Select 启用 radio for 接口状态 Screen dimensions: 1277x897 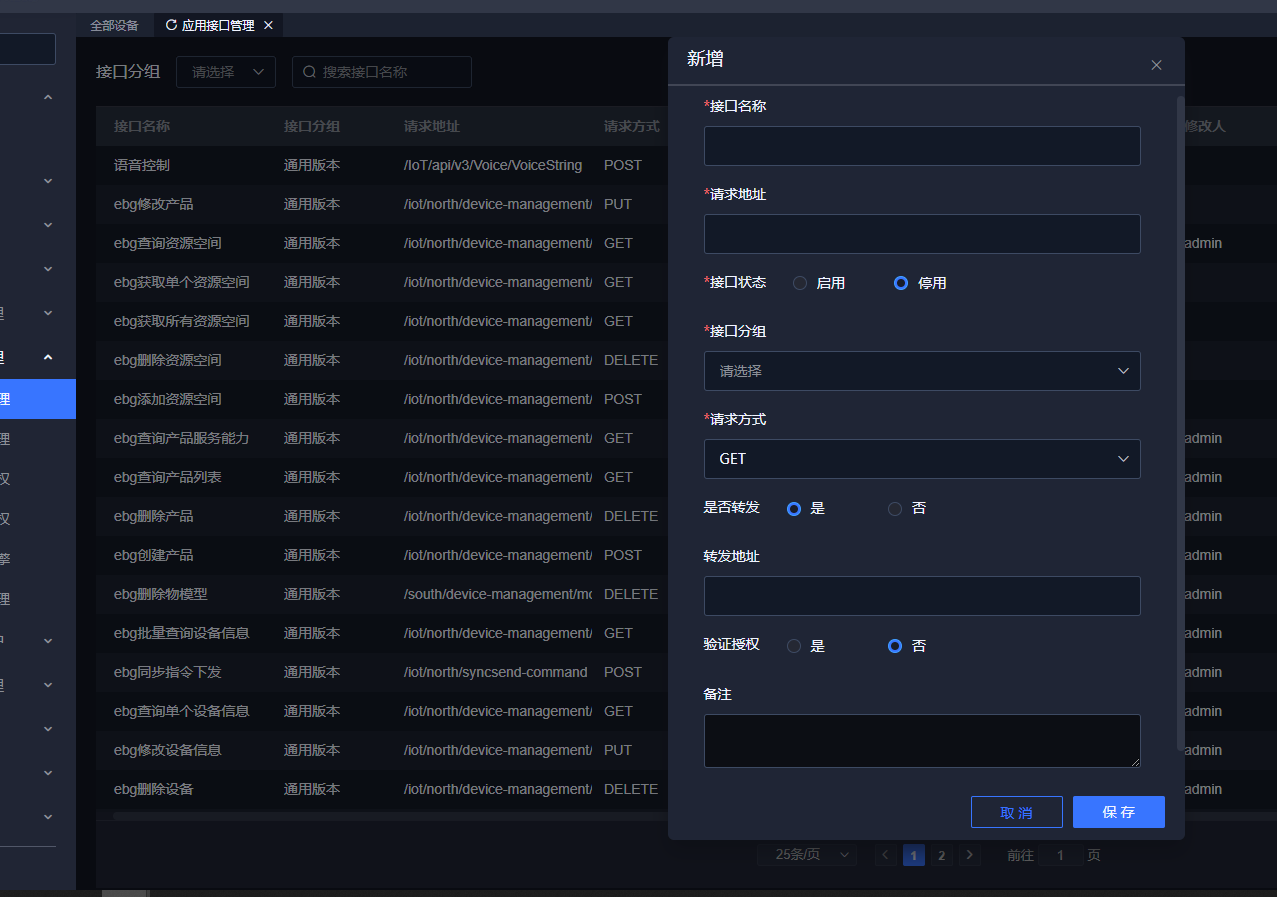click(800, 283)
